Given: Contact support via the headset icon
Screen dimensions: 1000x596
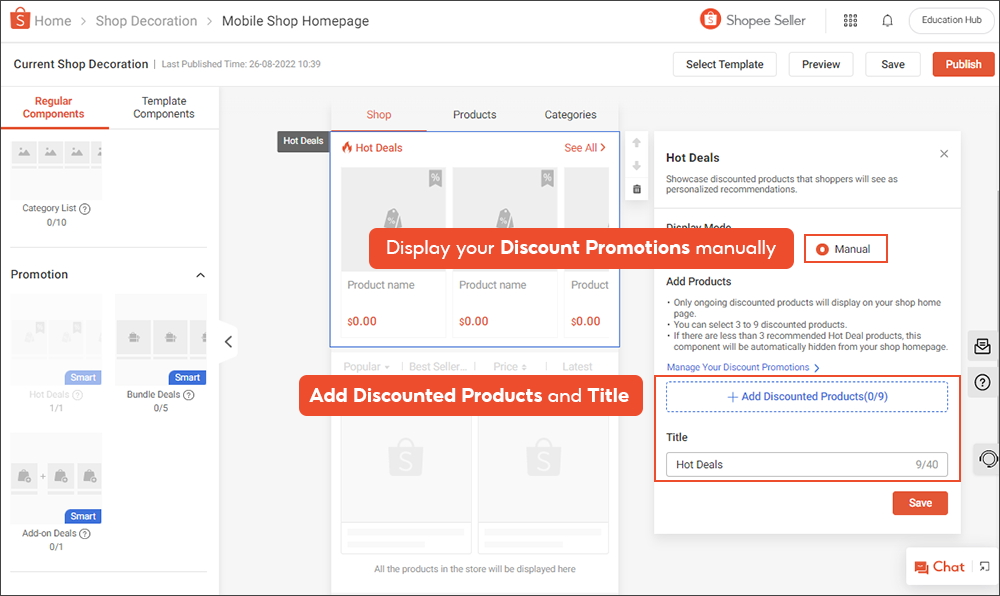Looking at the screenshot, I should click(986, 459).
